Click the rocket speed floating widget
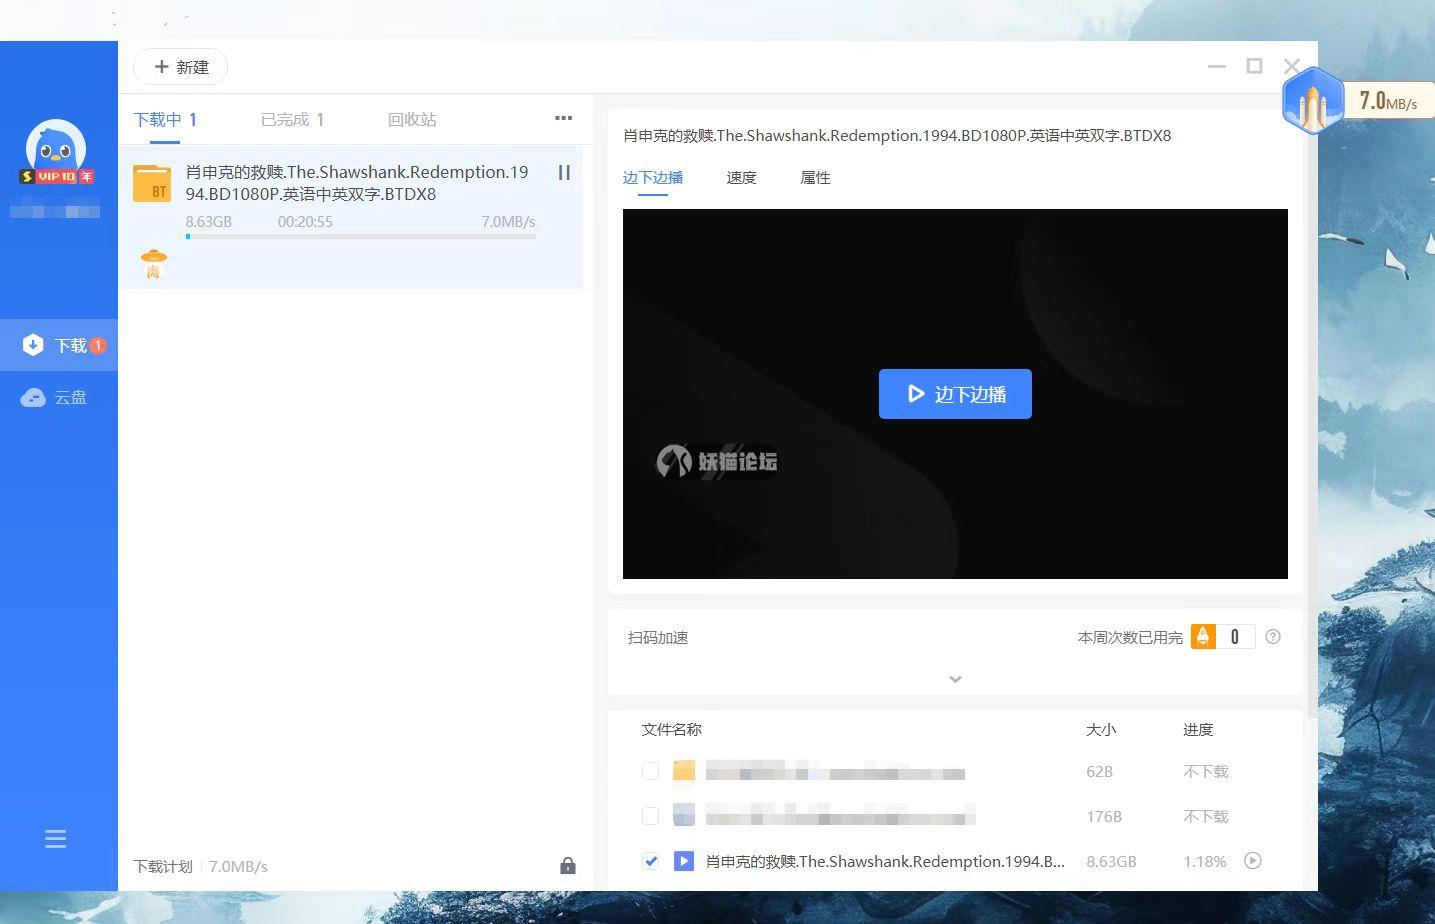 1312,102
